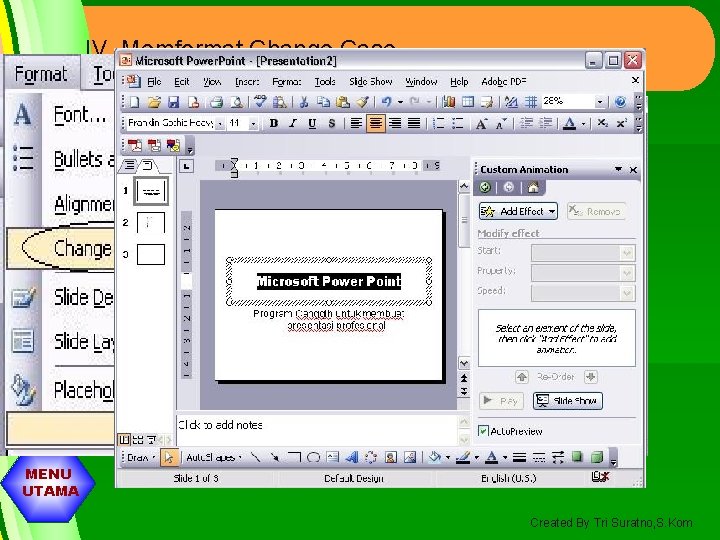Toggle Center alignment in the formatting toolbar
720x540 pixels.
[x=376, y=123]
